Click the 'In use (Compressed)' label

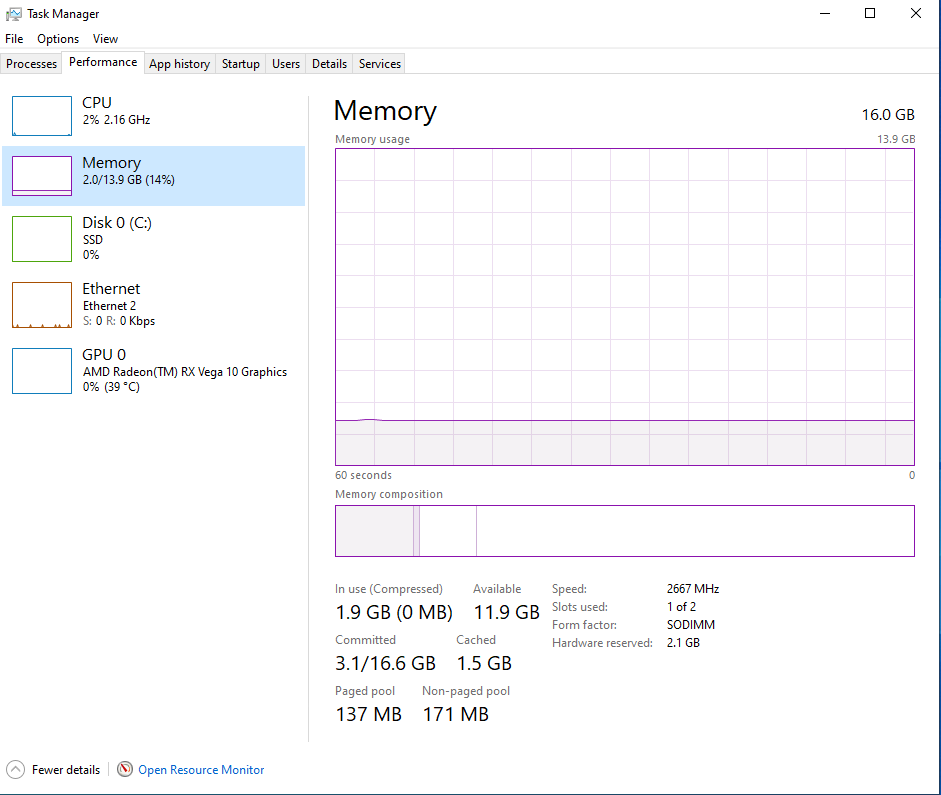pos(389,589)
